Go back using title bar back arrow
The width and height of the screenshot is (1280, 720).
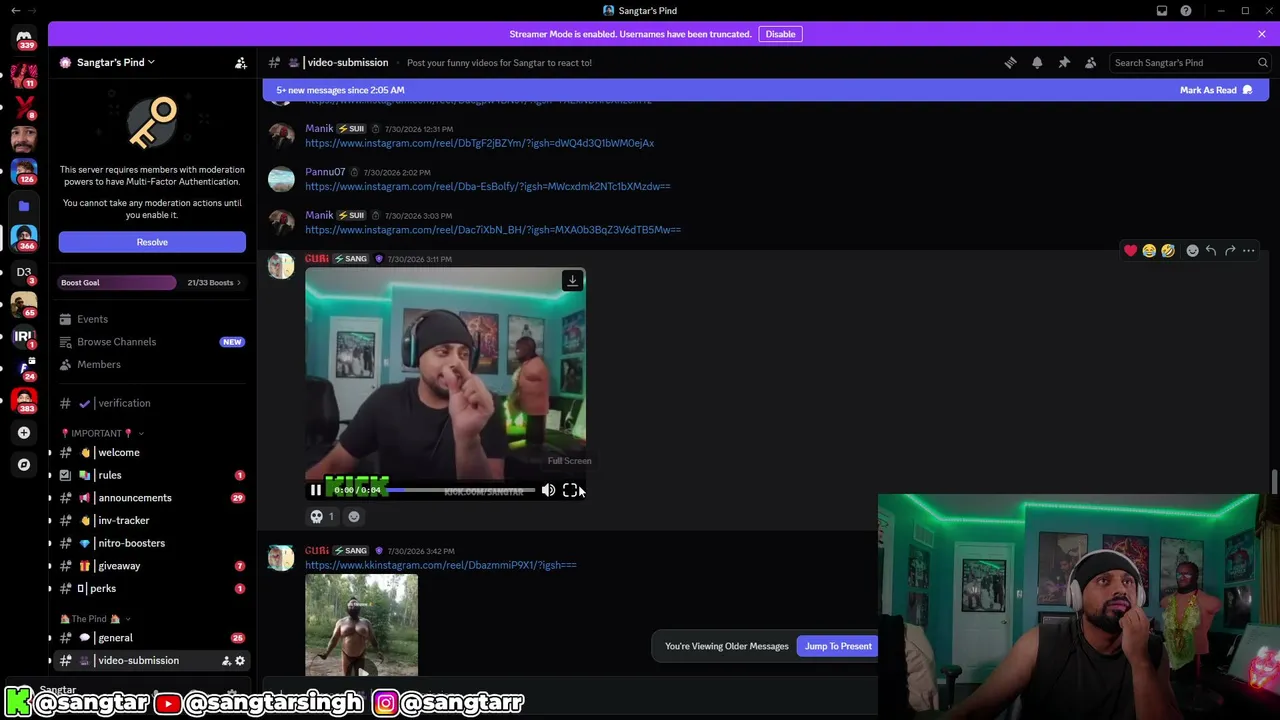pos(15,10)
